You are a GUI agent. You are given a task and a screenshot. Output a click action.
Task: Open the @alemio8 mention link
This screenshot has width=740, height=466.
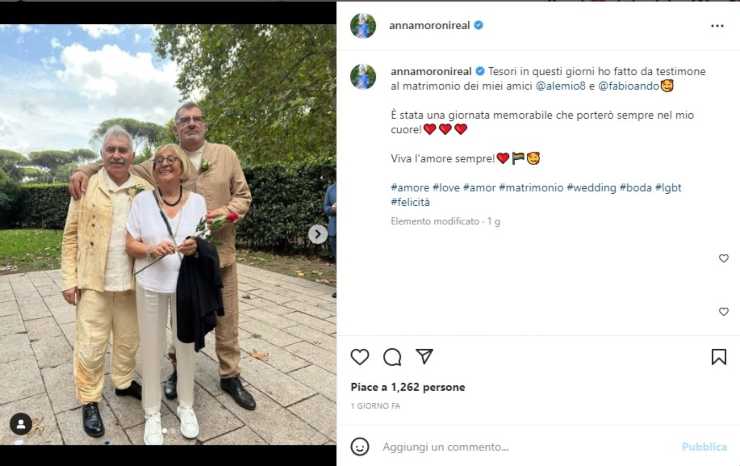click(561, 86)
